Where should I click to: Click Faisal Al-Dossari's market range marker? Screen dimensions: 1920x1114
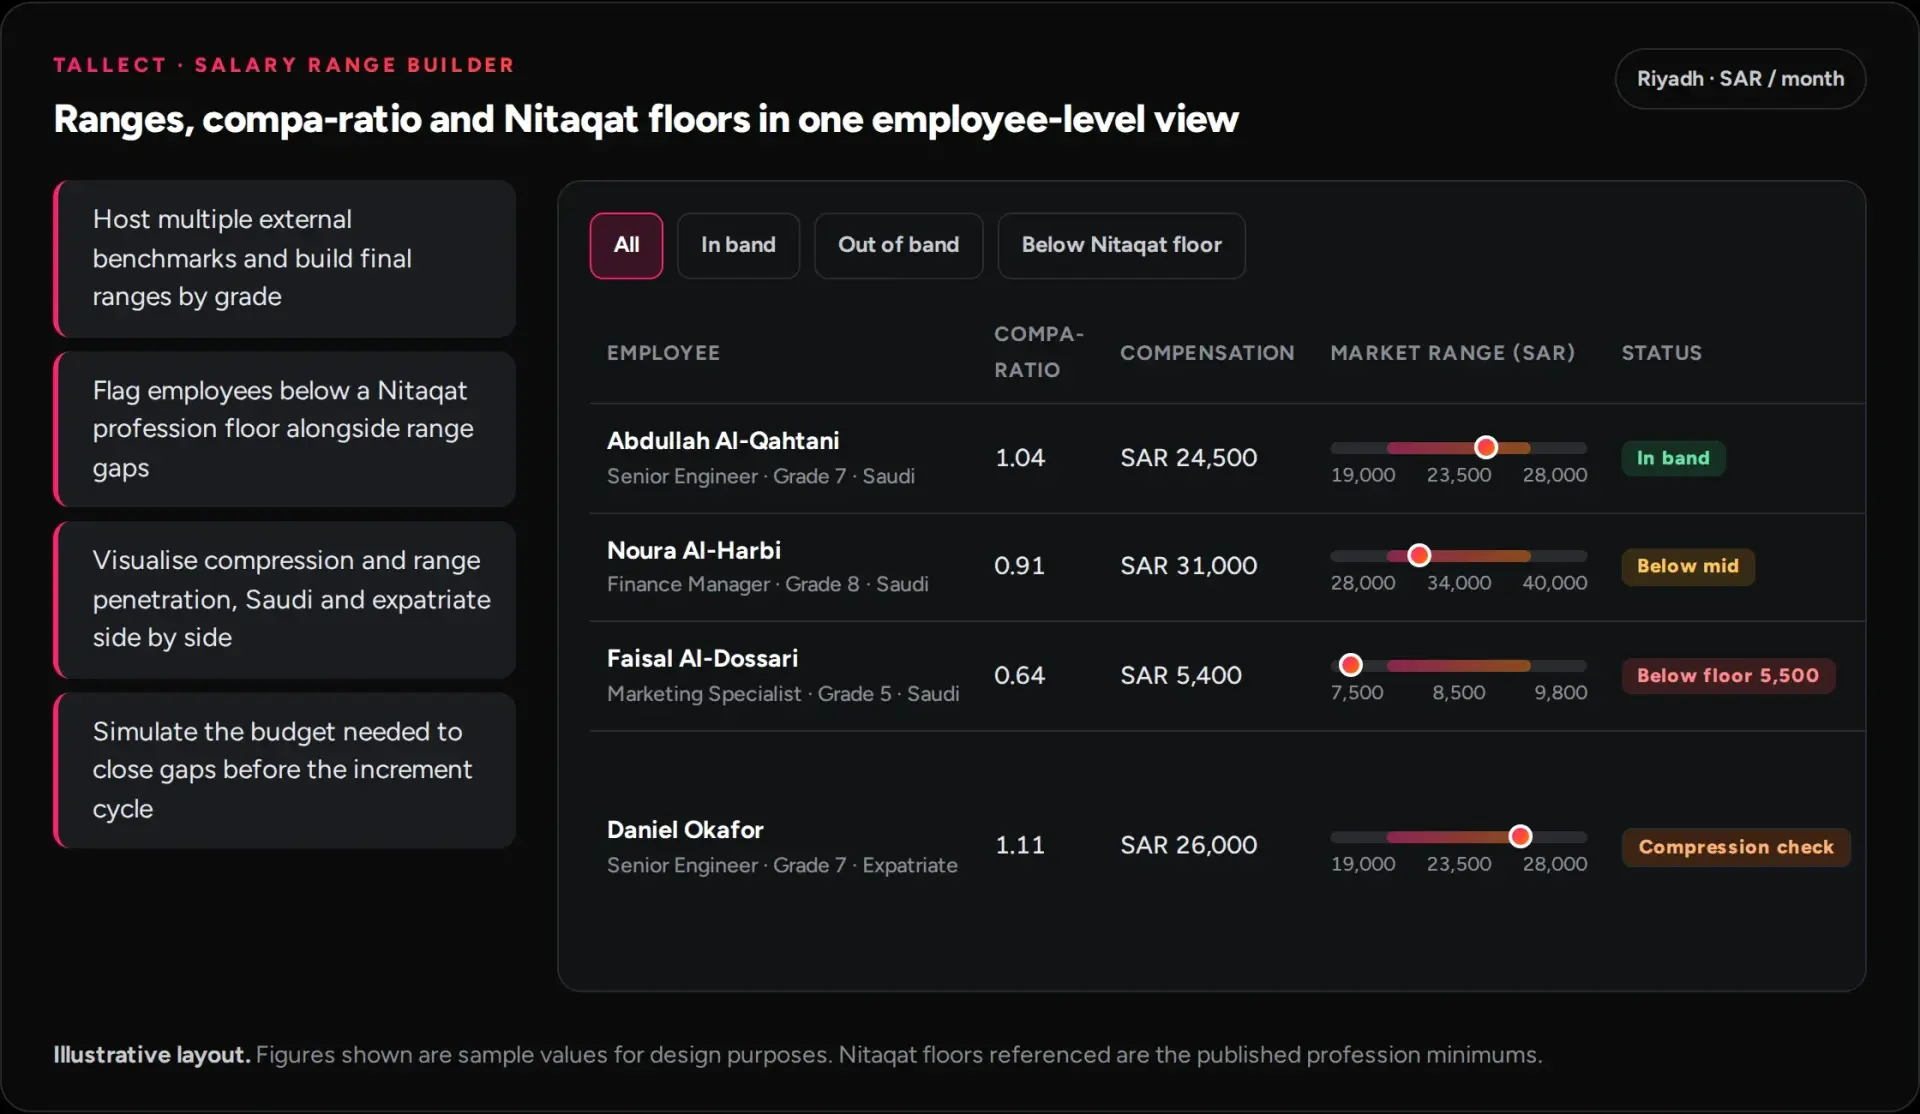coord(1350,665)
